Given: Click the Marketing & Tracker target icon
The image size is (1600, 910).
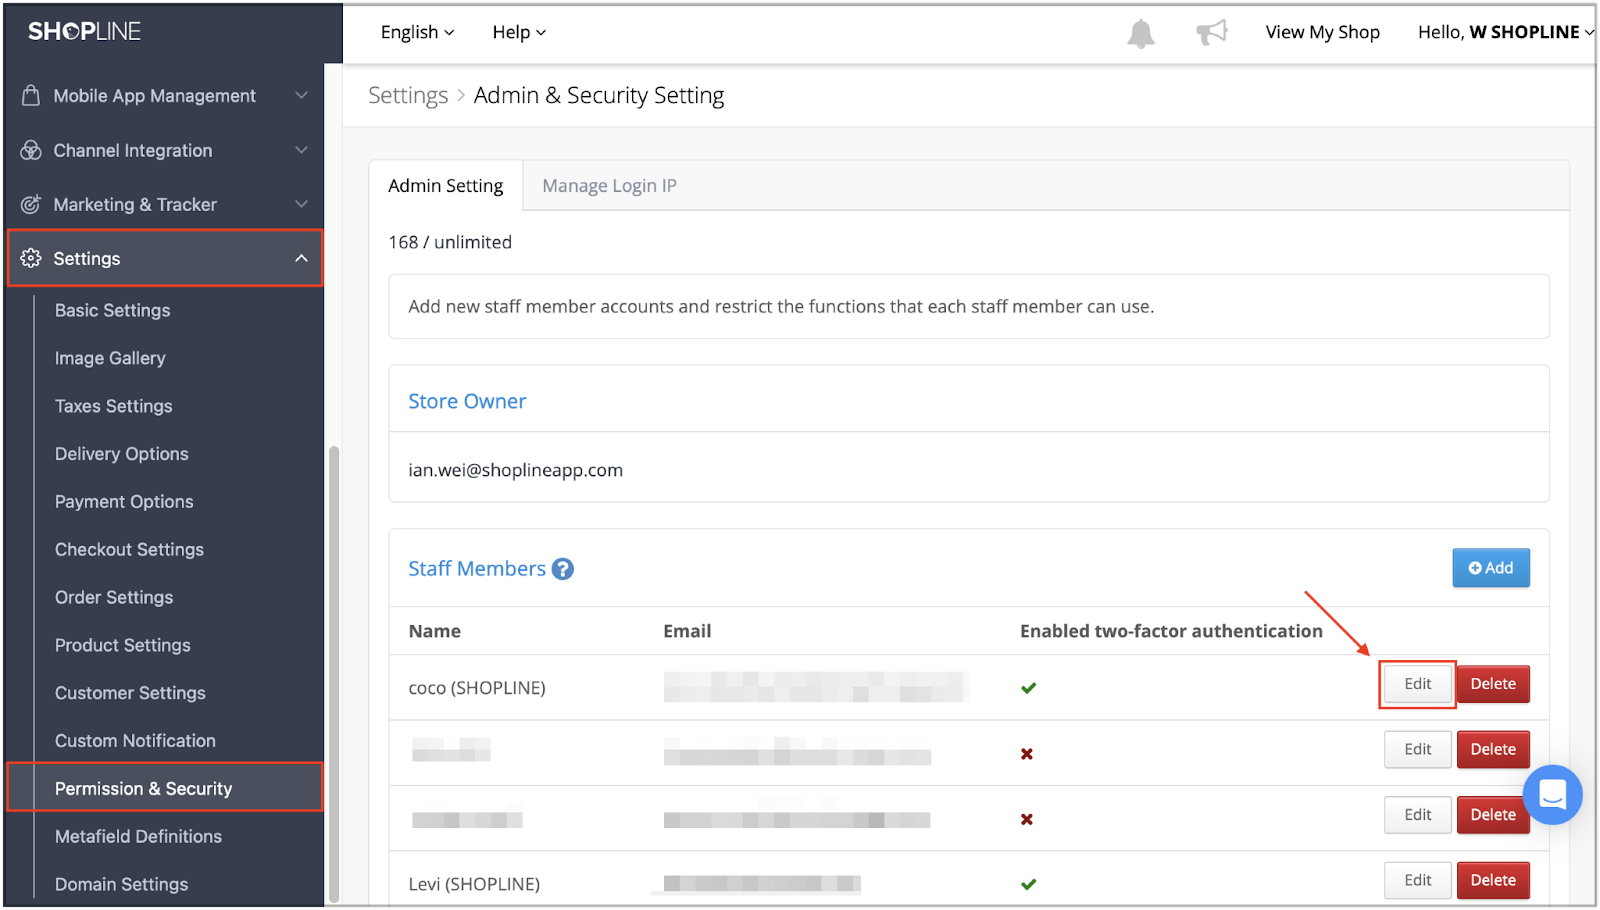Looking at the screenshot, I should click(x=31, y=204).
